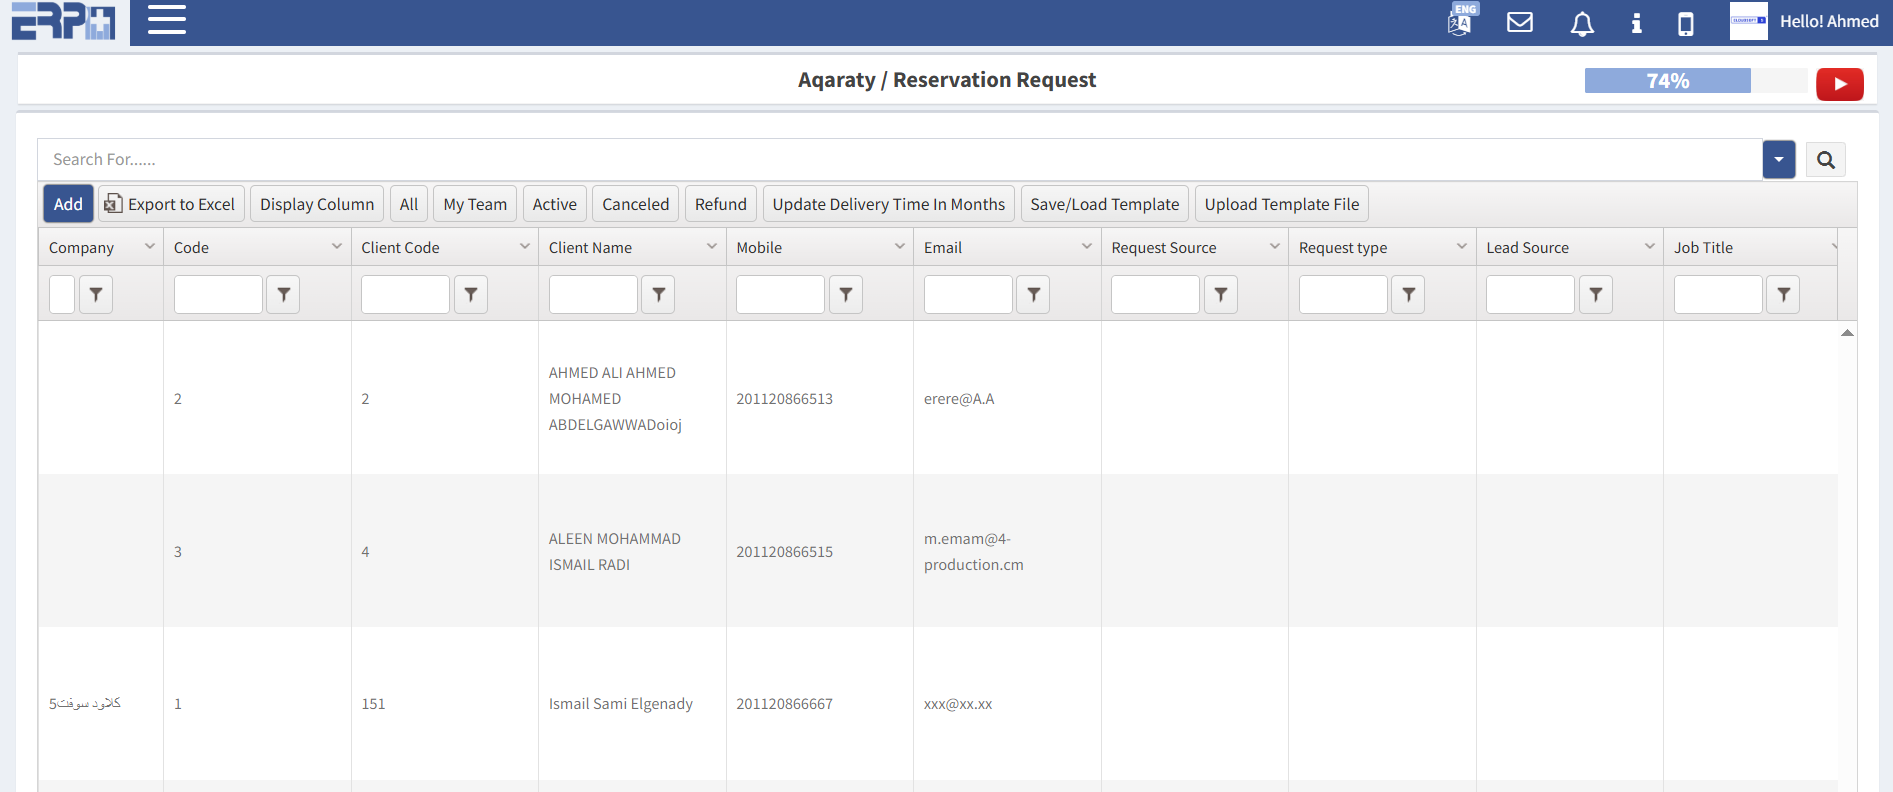Show the Active reservations filter
The image size is (1893, 792).
coord(554,204)
